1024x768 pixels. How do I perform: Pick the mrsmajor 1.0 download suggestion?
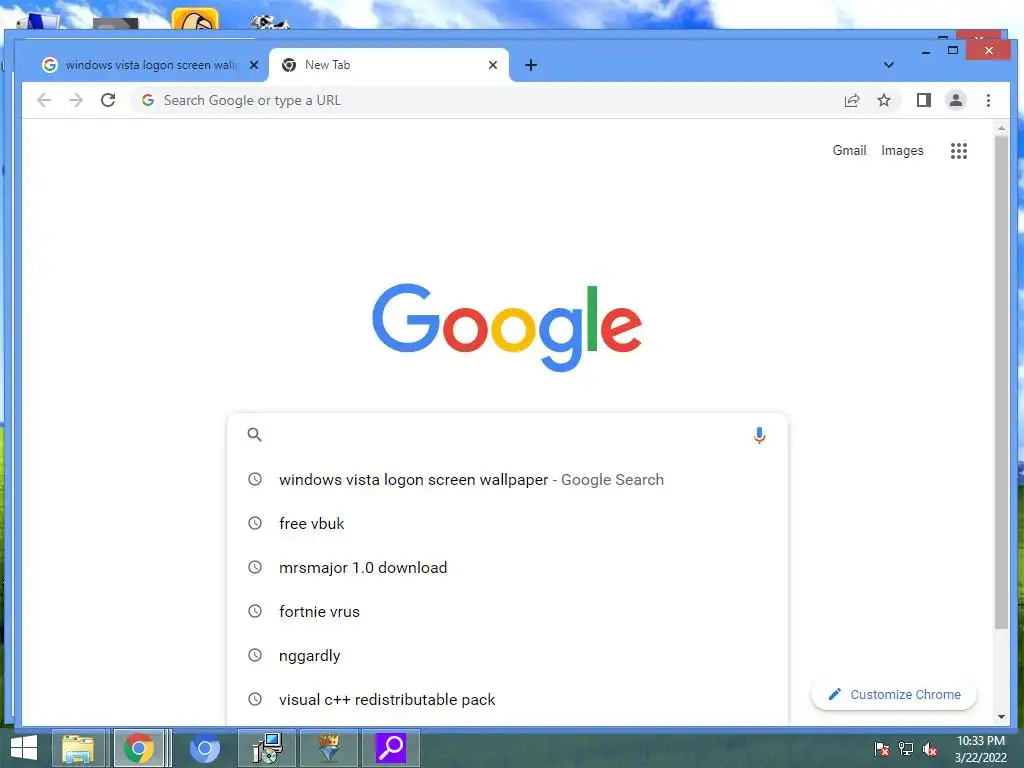click(x=507, y=568)
